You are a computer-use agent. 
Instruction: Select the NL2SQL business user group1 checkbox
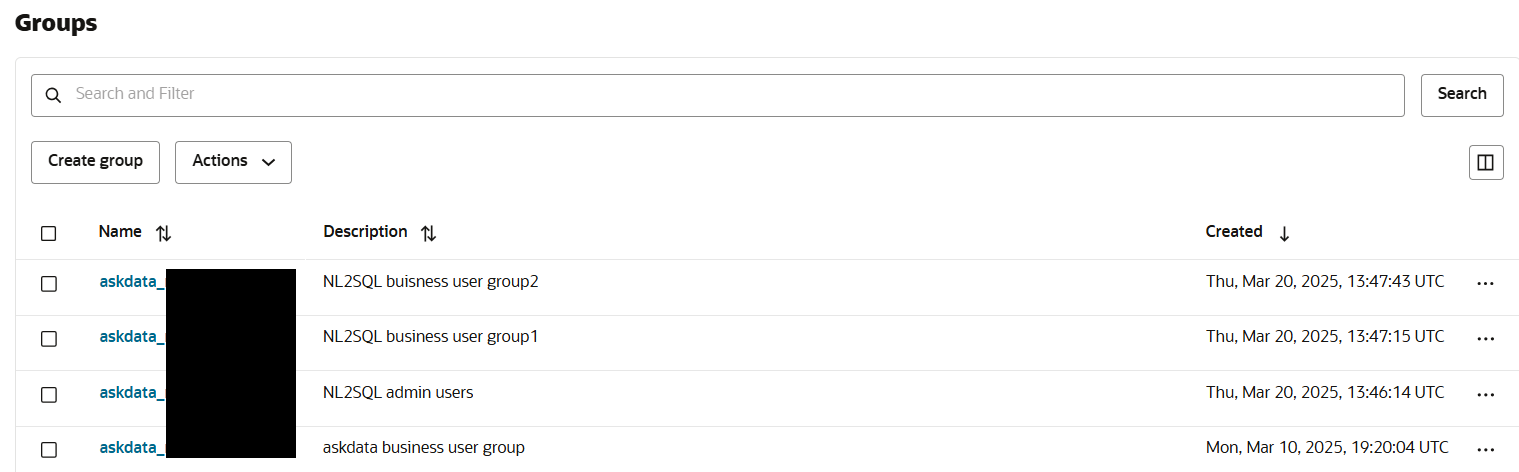(49, 338)
